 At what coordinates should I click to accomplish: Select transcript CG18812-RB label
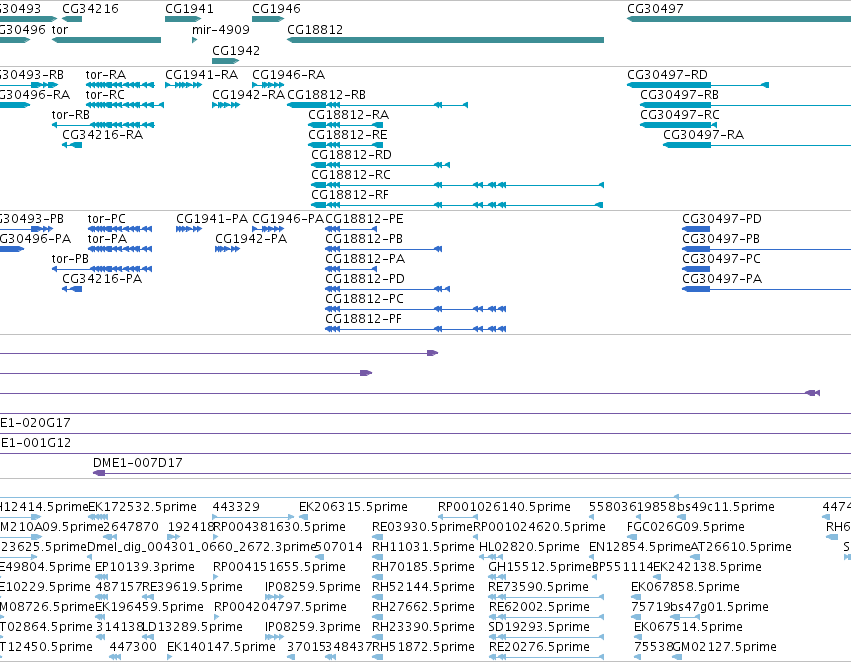coord(326,94)
